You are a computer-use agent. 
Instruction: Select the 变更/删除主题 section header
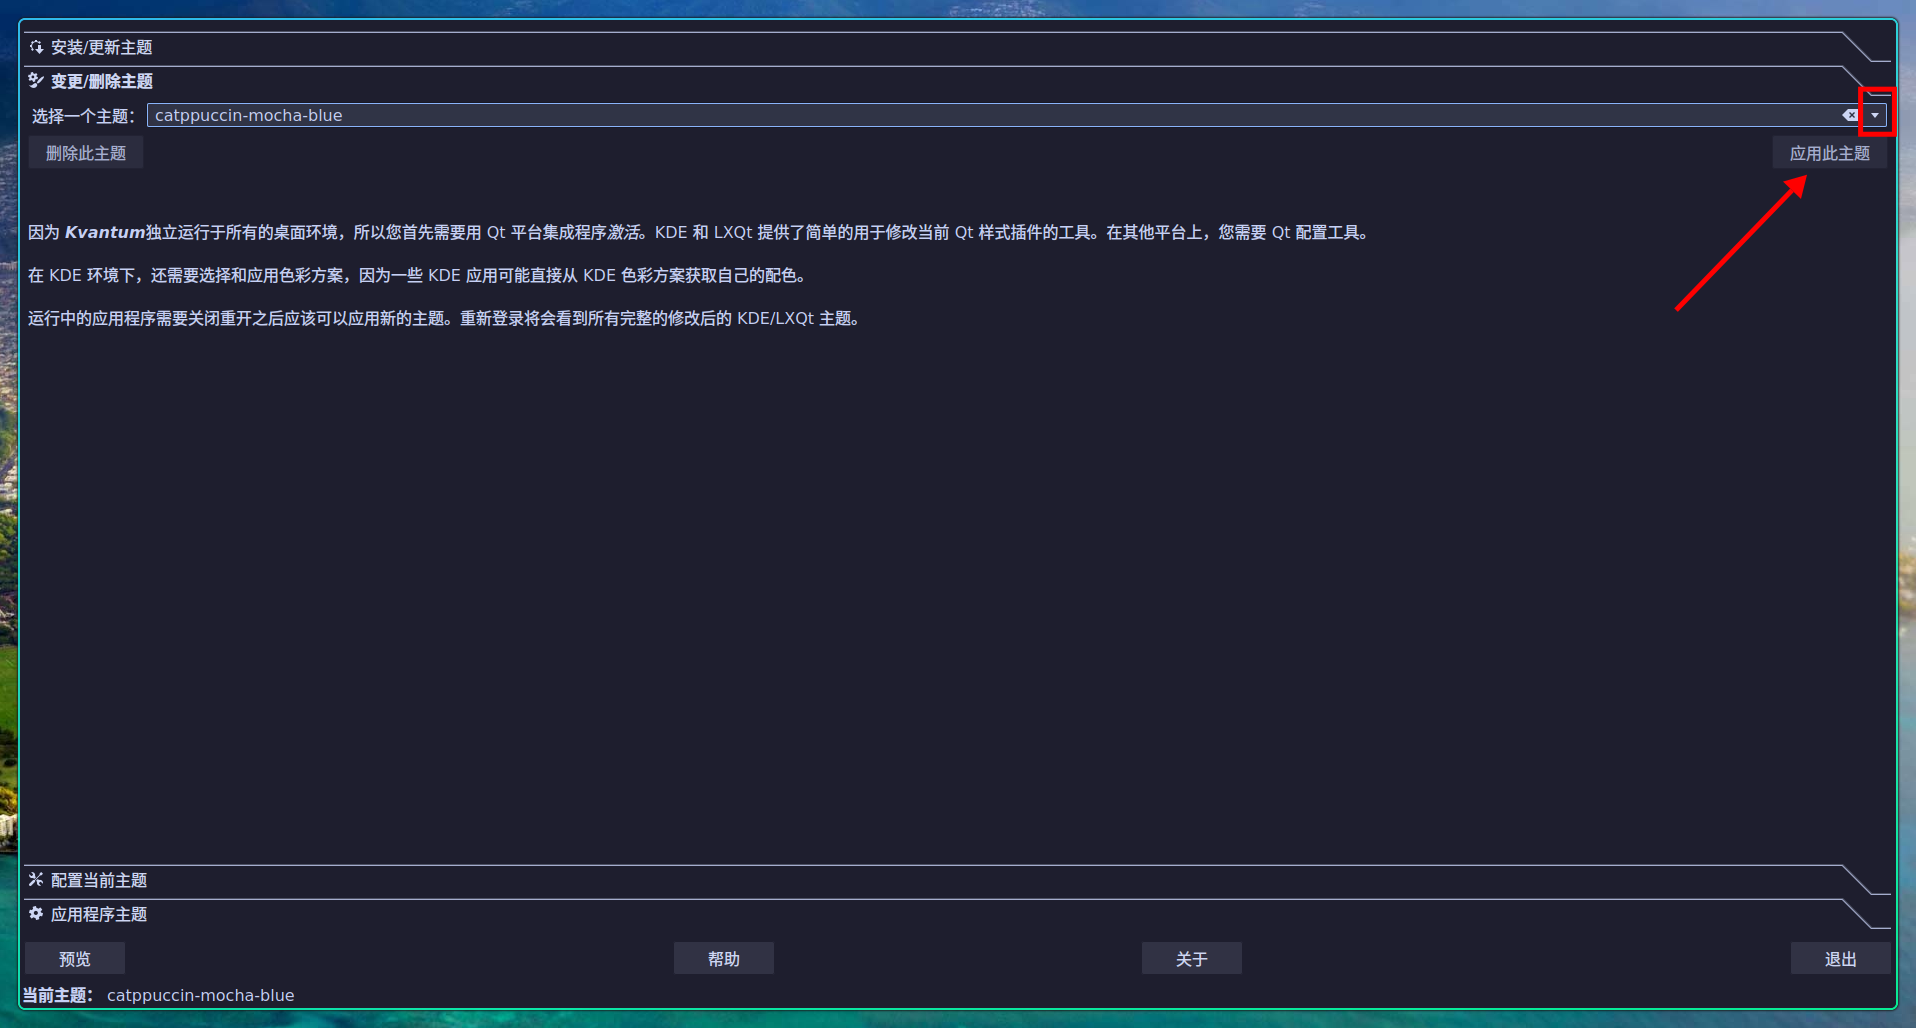102,81
